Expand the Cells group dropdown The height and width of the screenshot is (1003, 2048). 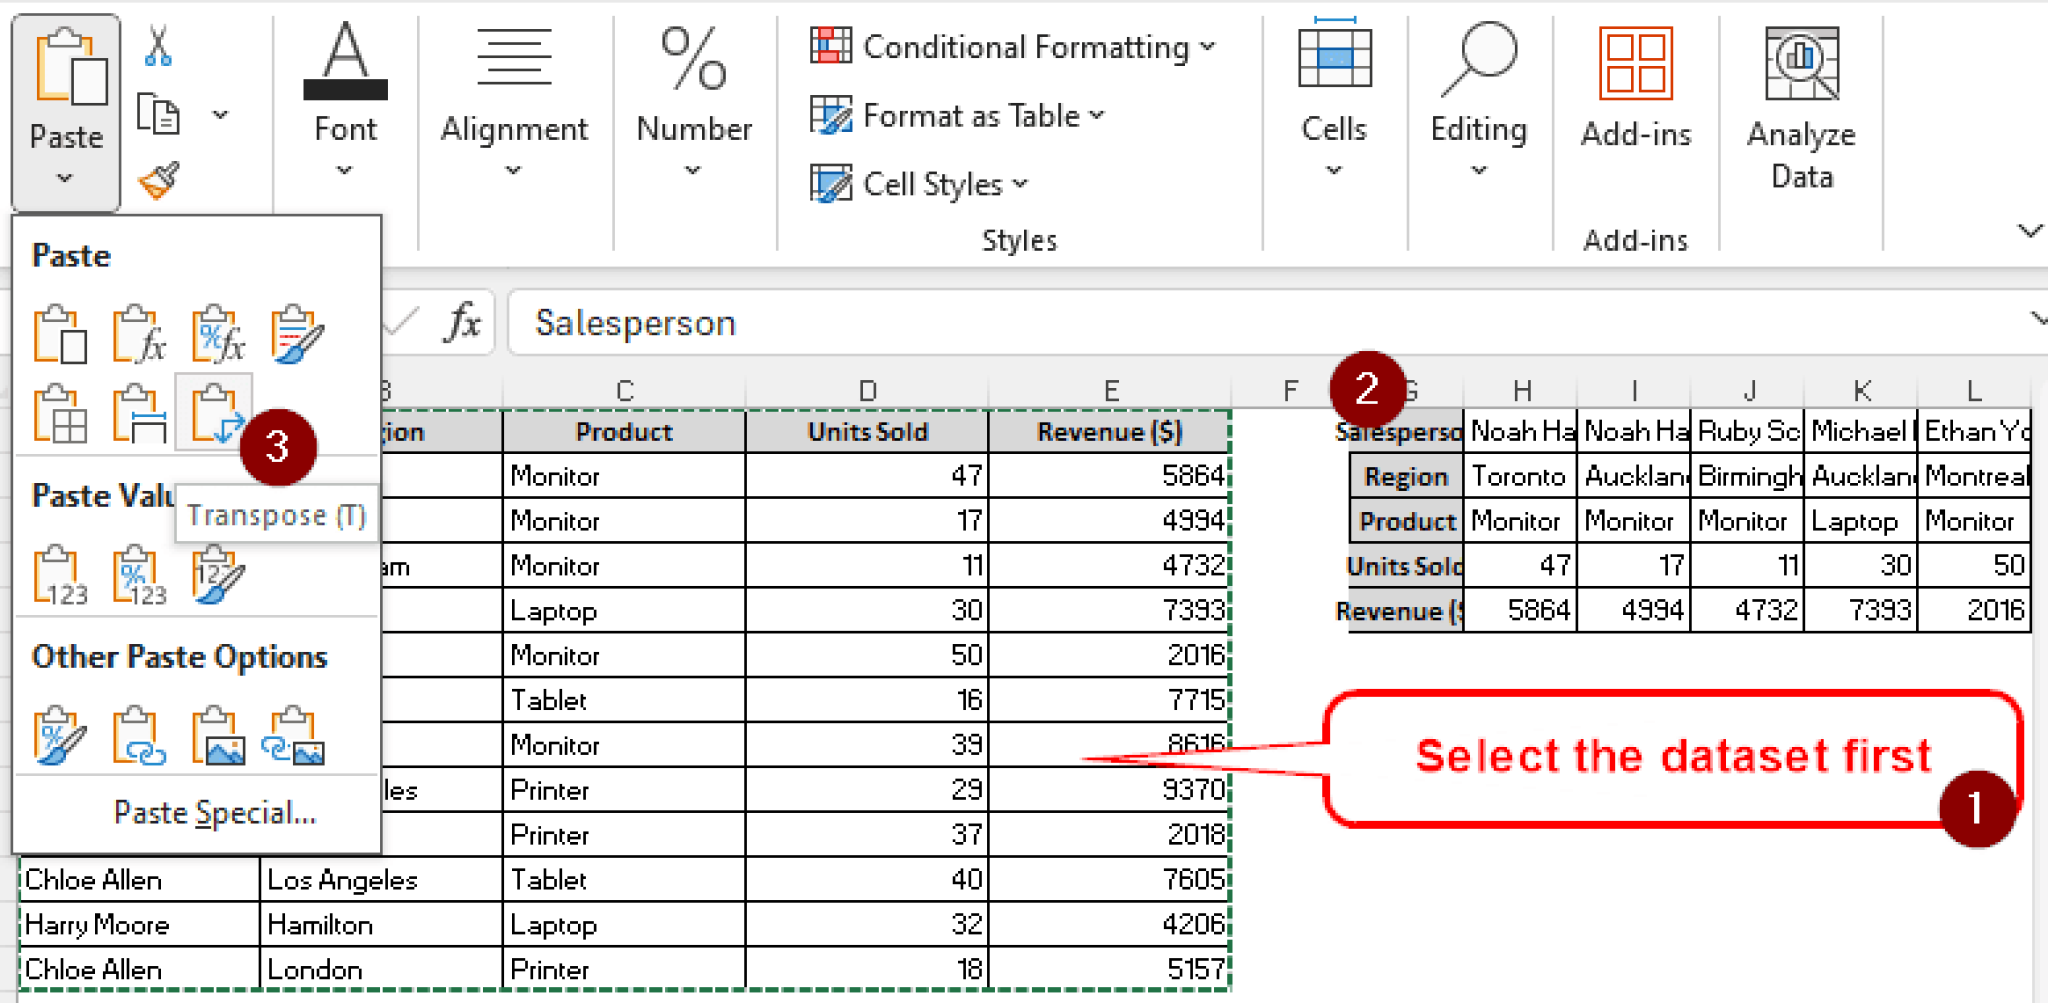(x=1334, y=171)
